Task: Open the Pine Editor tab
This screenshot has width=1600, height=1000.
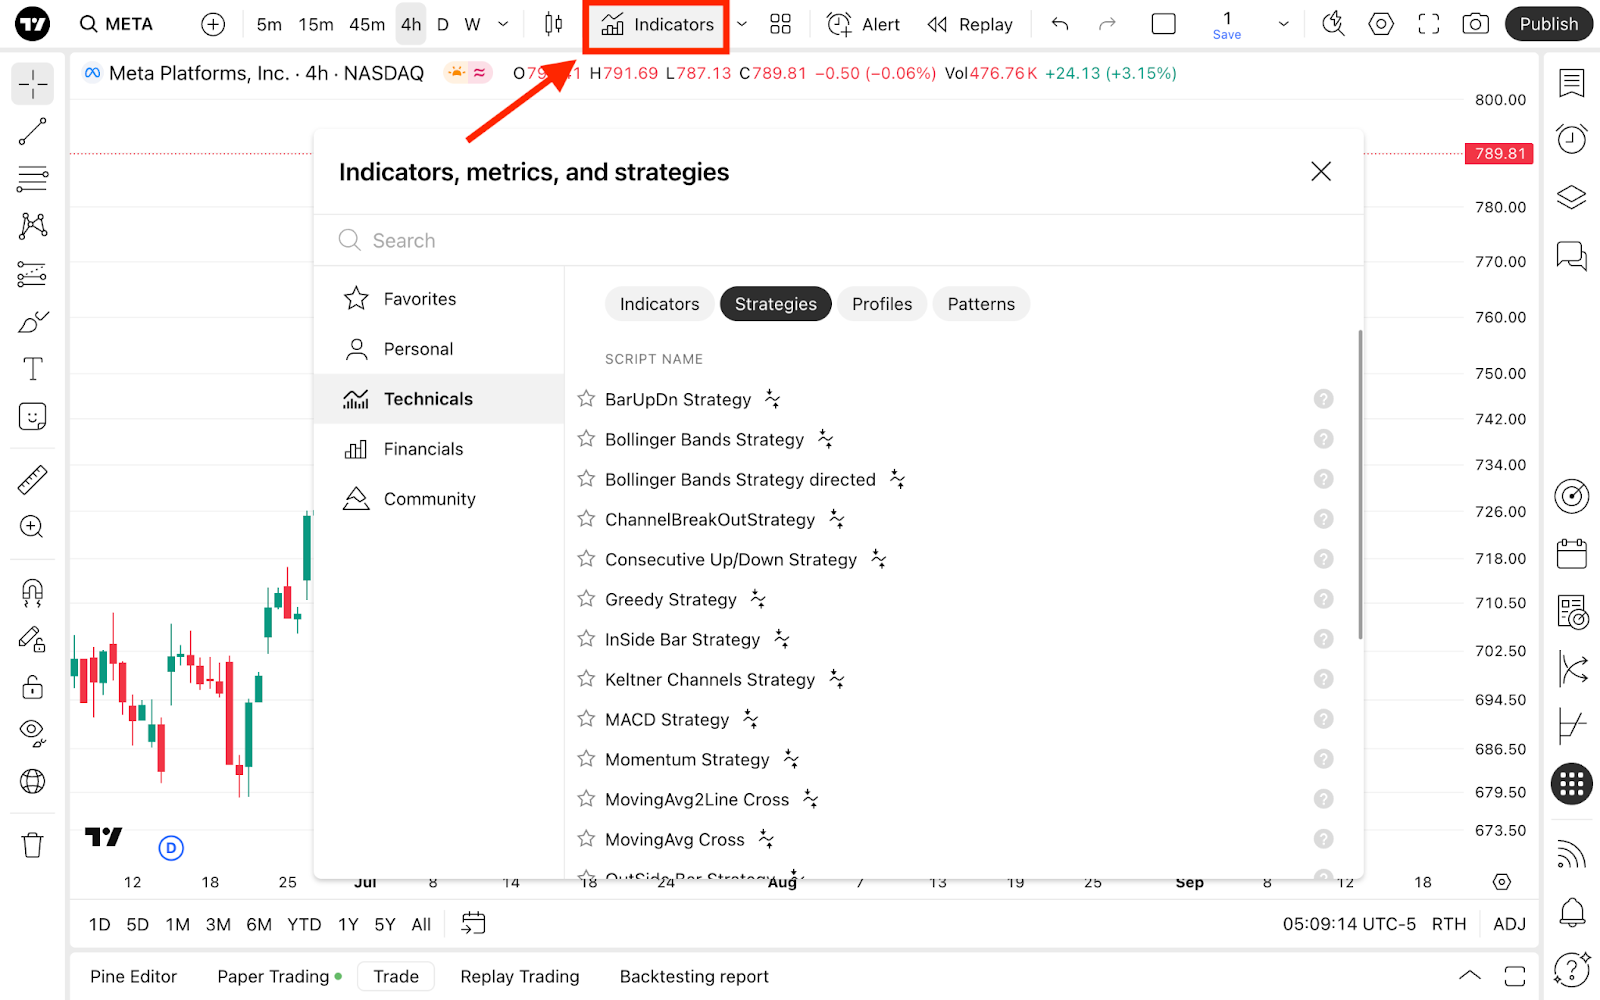Action: click(x=133, y=976)
